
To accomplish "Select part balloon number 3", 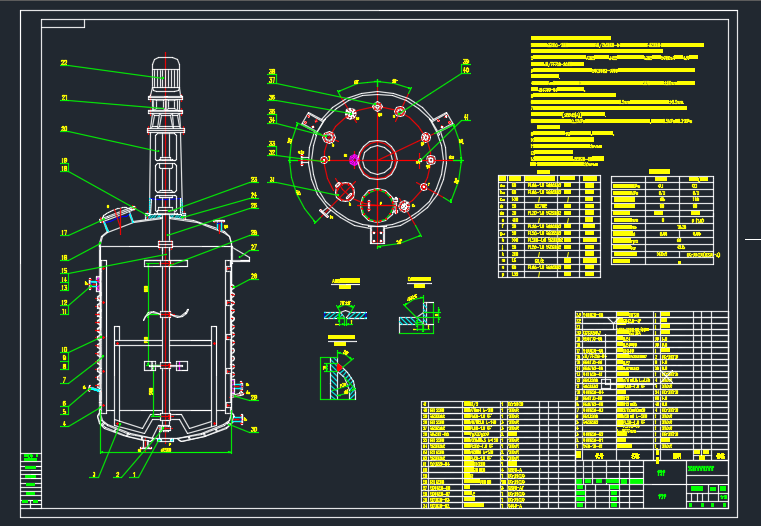I will [x=94, y=475].
